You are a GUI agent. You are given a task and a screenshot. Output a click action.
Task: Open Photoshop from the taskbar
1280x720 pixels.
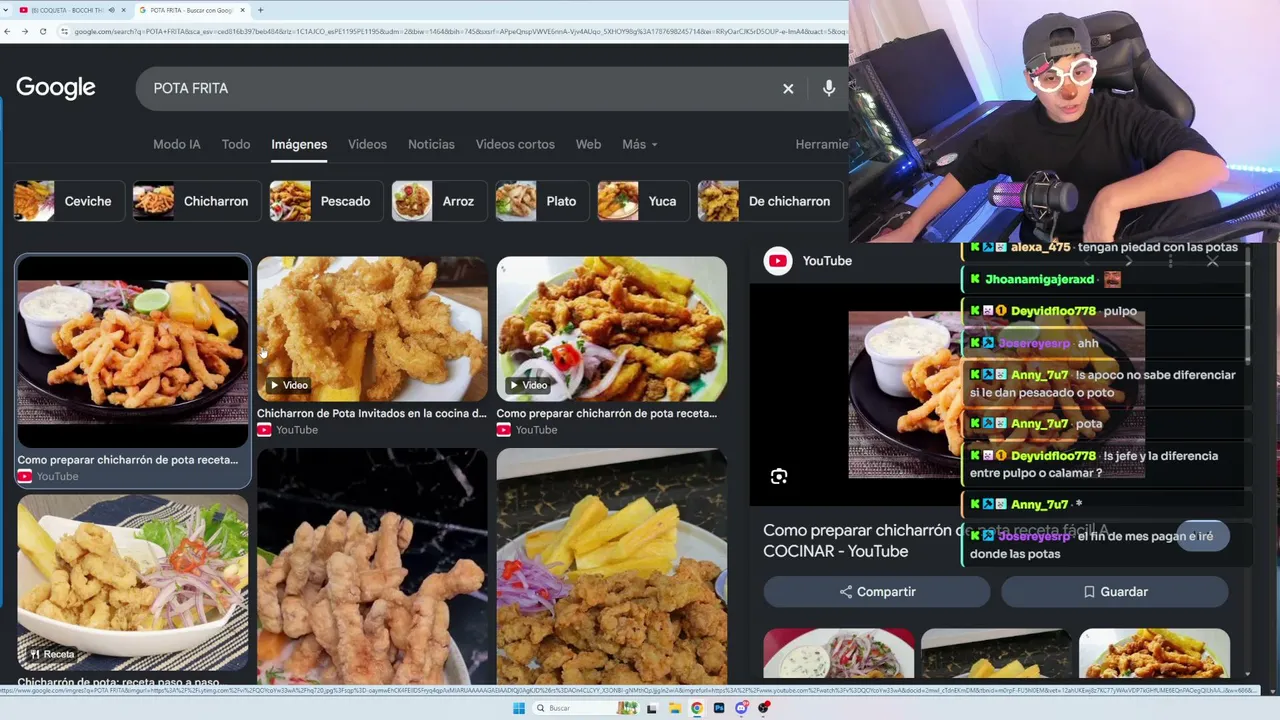[719, 708]
